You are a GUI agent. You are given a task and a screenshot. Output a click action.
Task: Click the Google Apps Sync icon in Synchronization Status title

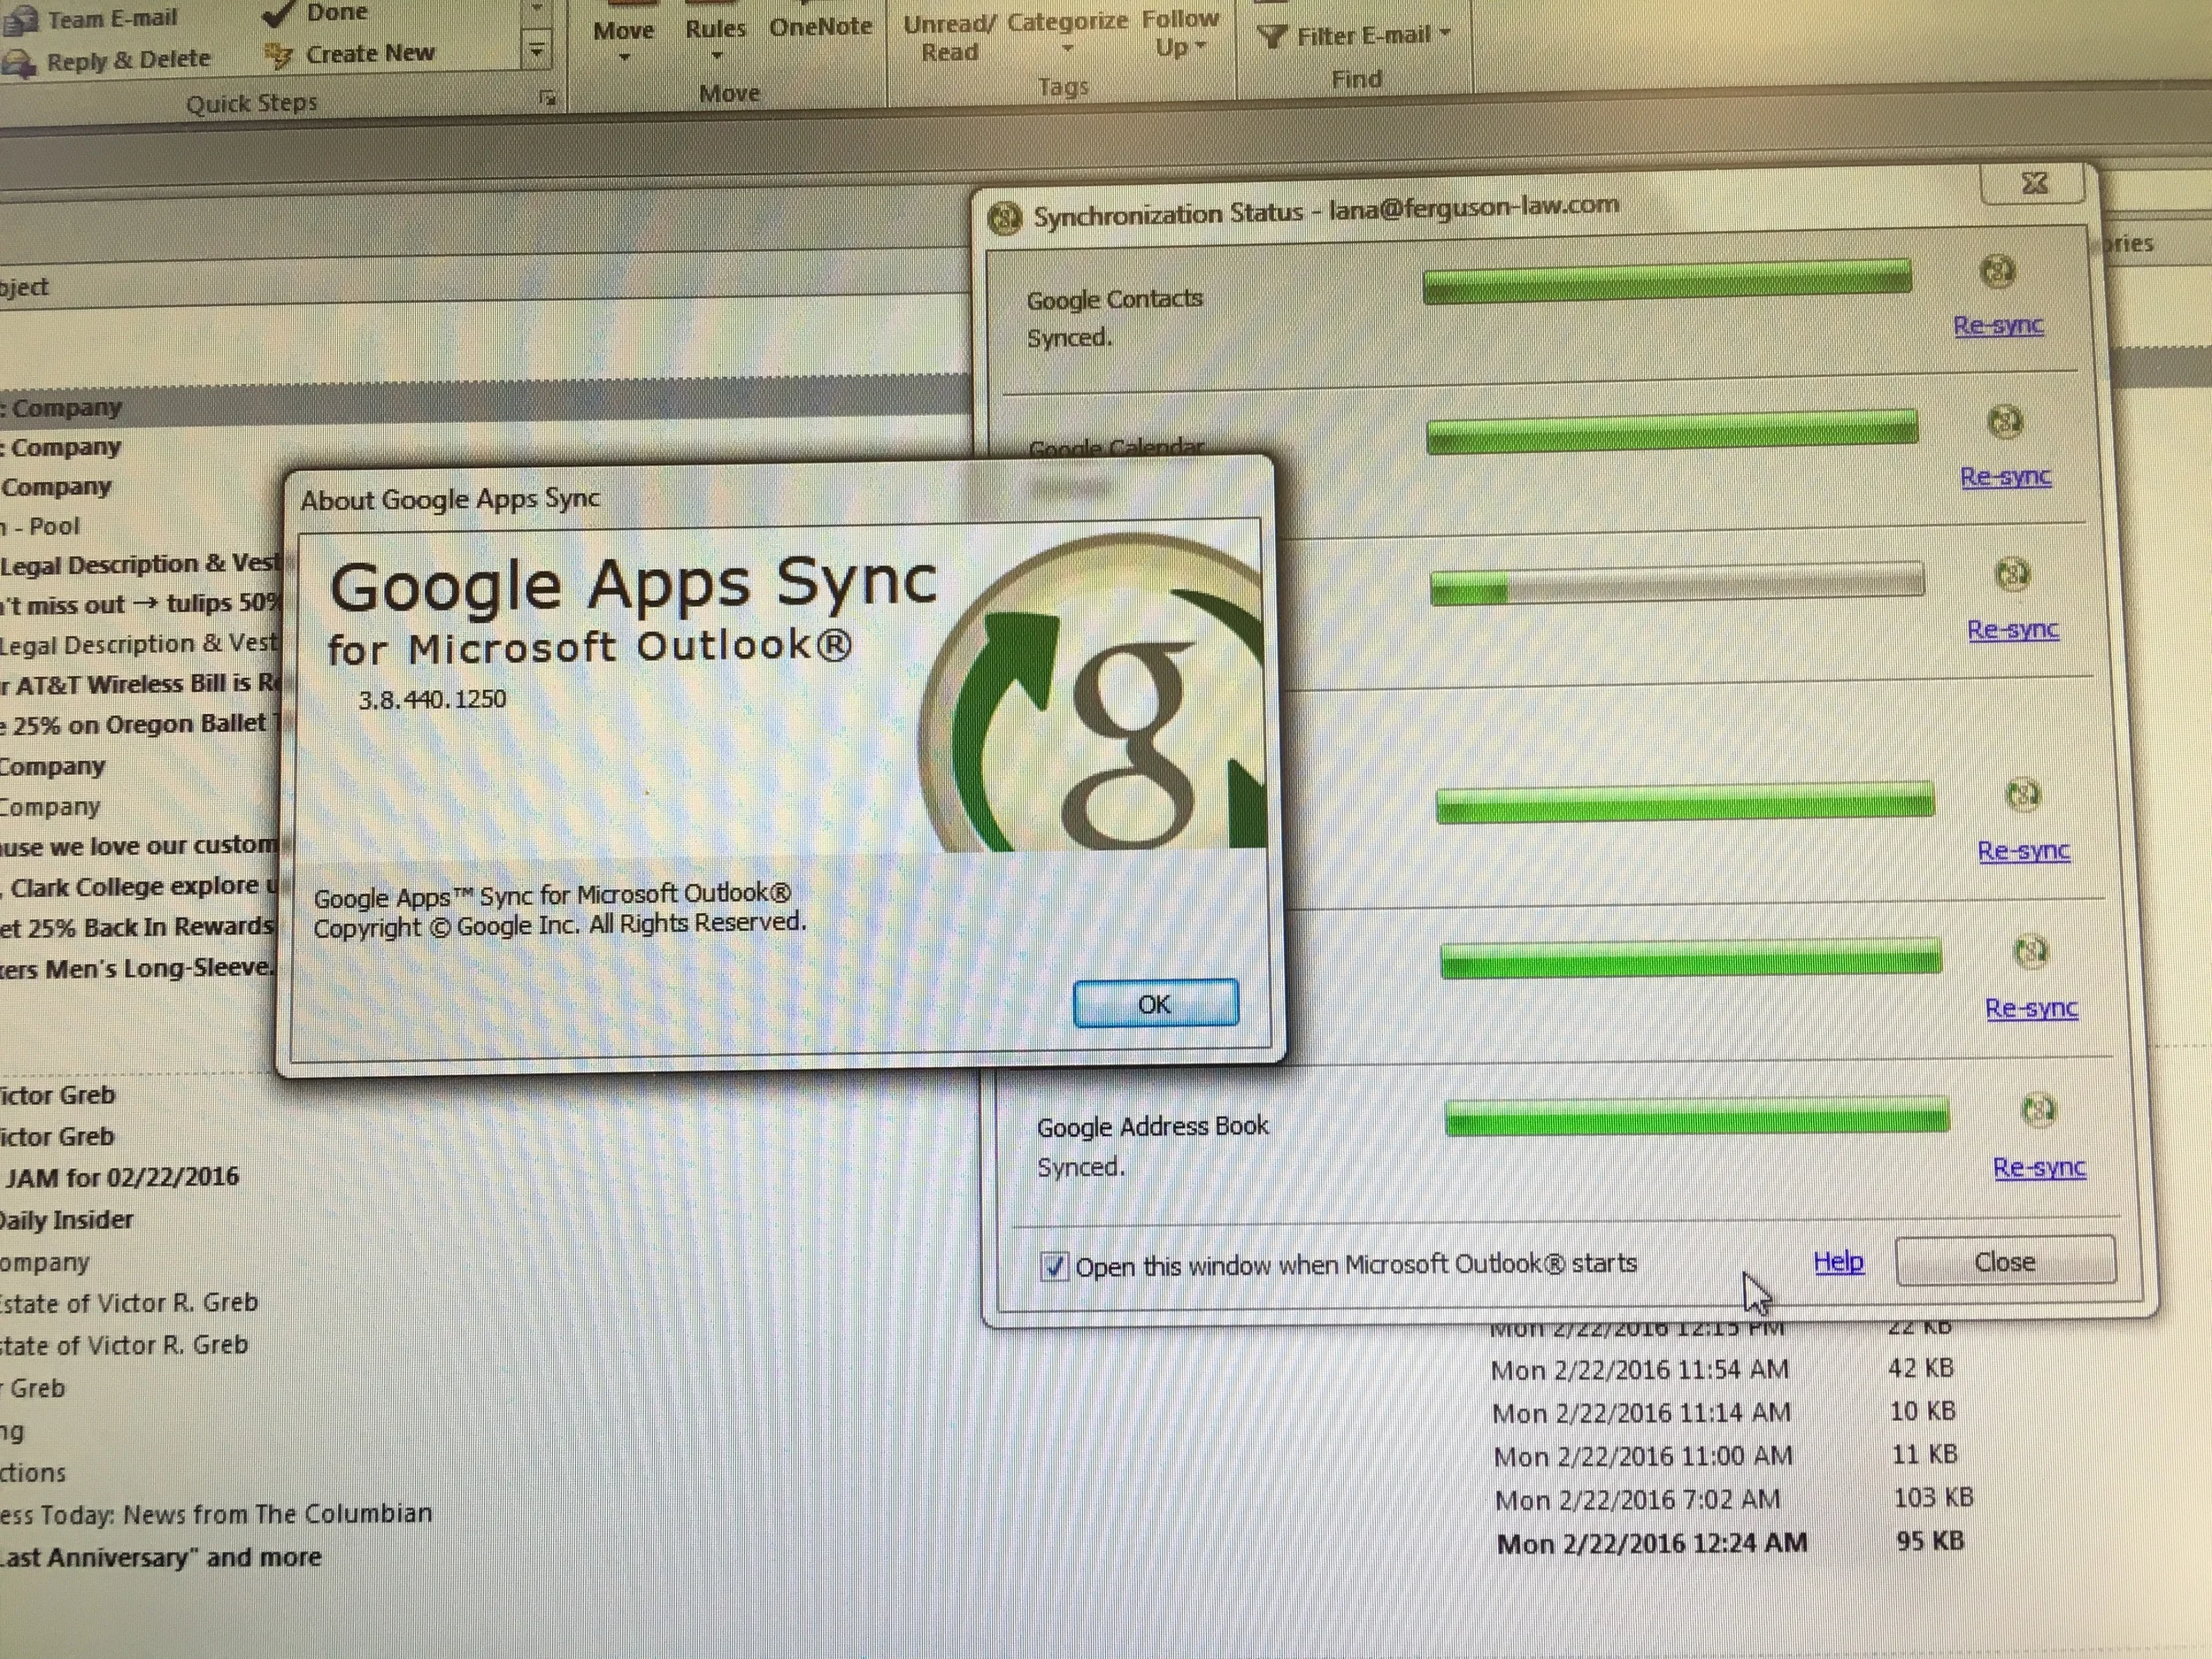[1004, 217]
